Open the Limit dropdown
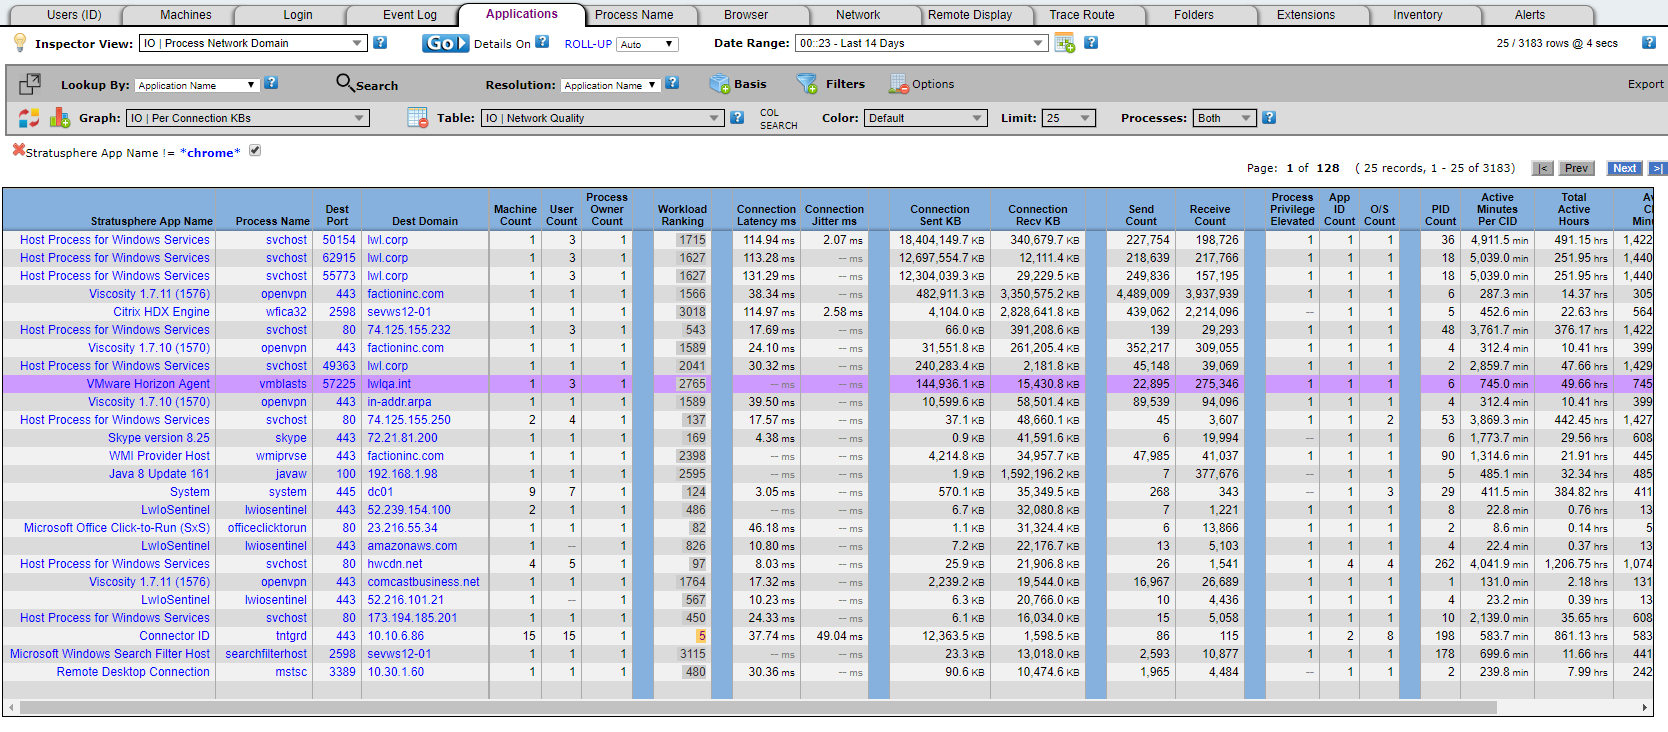 point(1069,118)
